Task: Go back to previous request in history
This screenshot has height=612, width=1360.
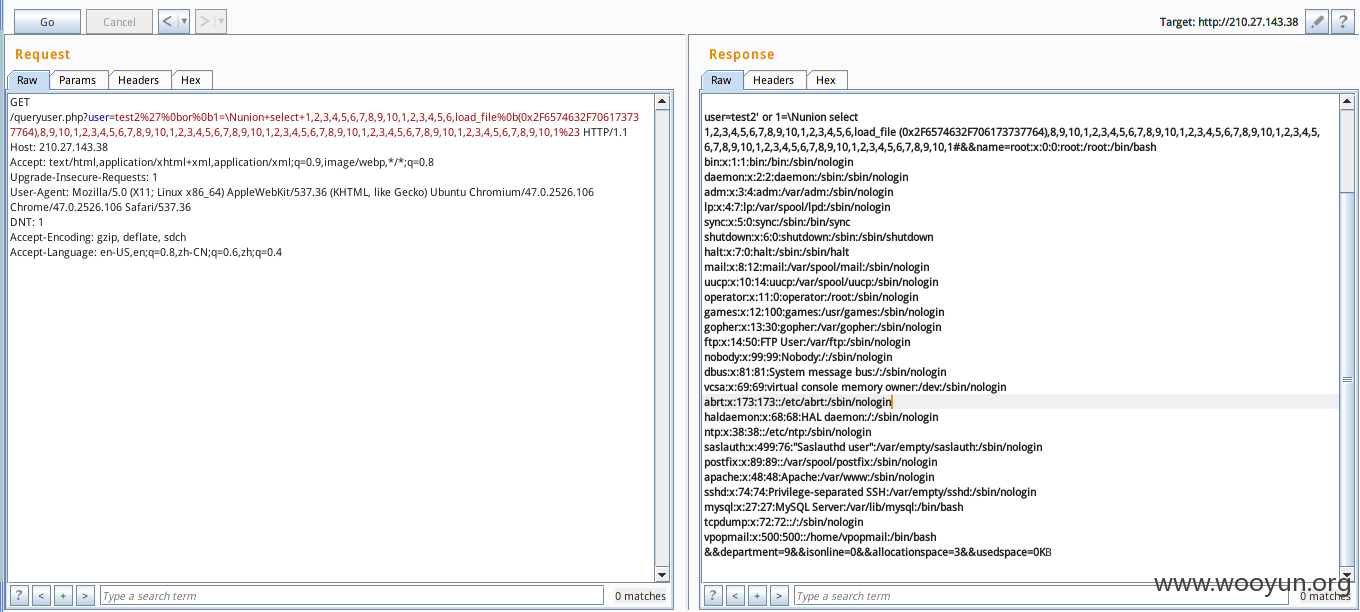Action: (x=168, y=21)
